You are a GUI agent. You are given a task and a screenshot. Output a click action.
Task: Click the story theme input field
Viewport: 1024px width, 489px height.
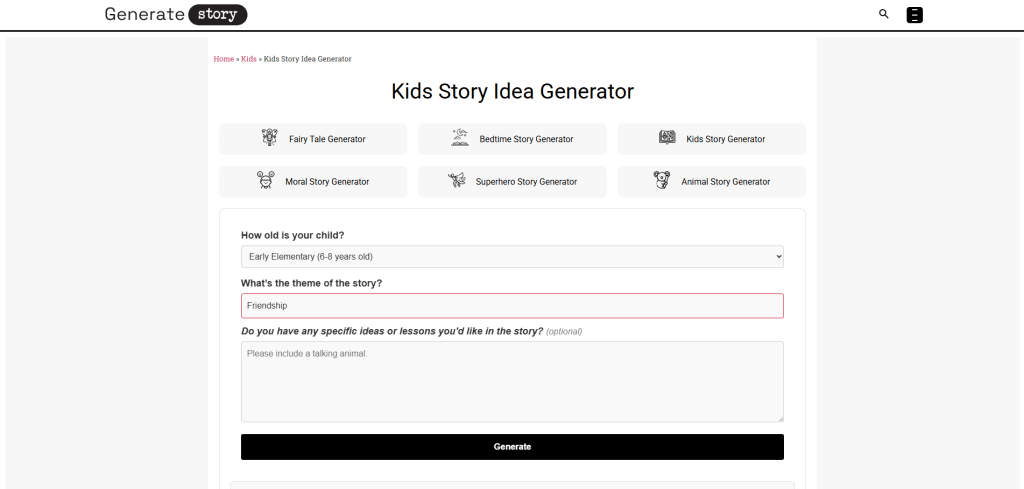pyautogui.click(x=512, y=306)
